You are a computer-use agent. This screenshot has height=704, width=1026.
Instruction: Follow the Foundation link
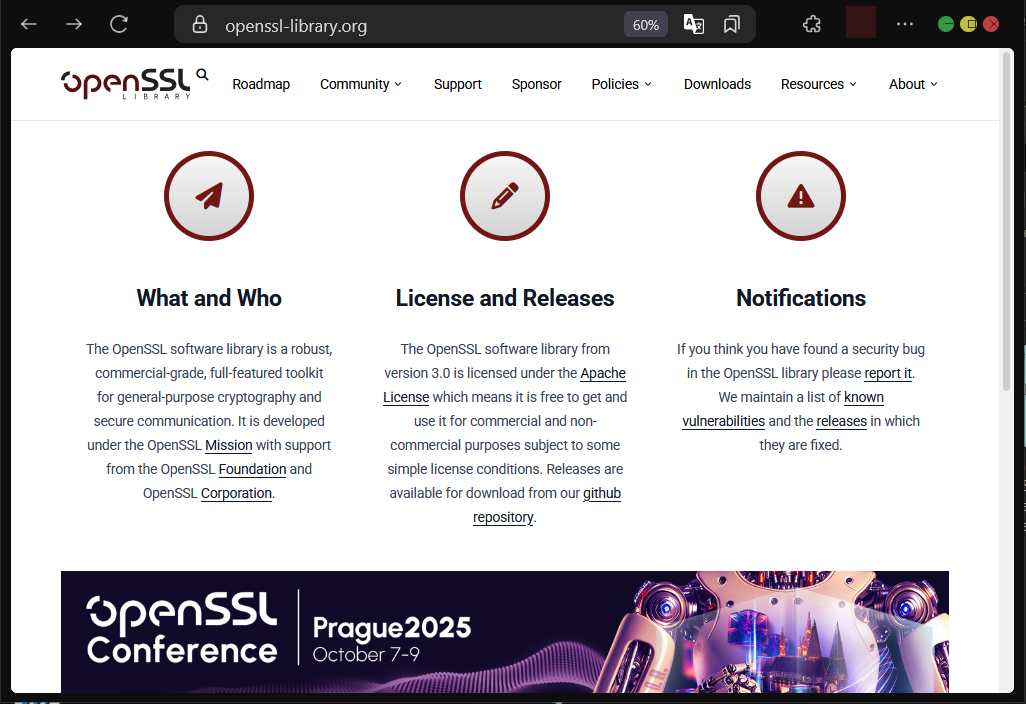click(x=252, y=469)
